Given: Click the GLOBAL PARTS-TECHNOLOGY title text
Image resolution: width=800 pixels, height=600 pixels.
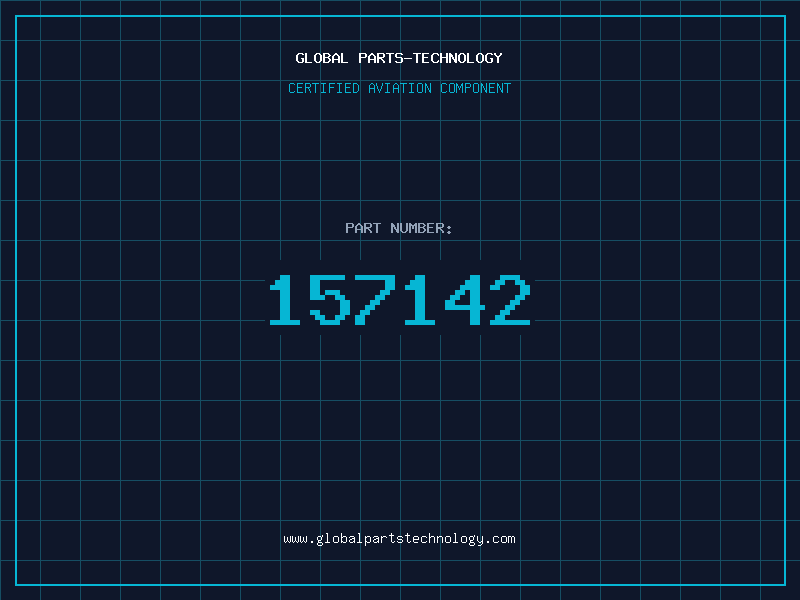Looking at the screenshot, I should click(399, 58).
